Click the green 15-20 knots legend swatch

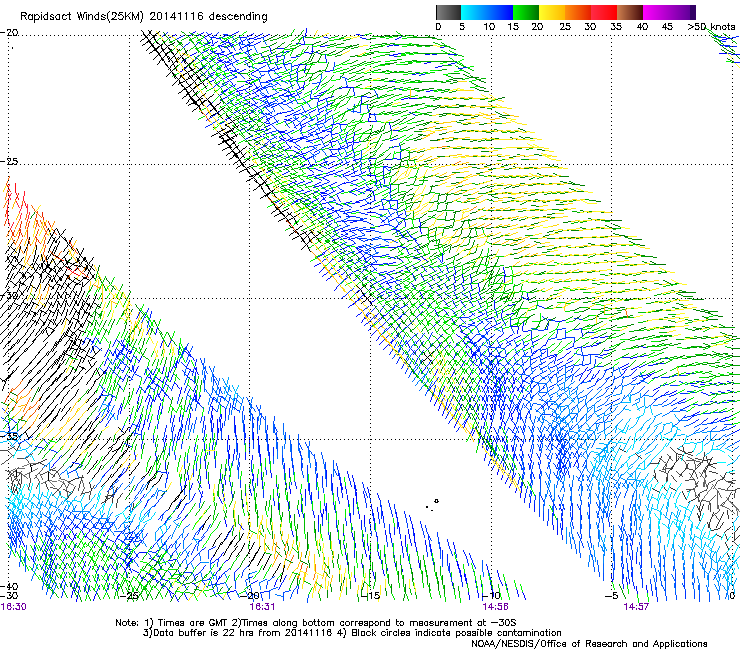point(526,12)
